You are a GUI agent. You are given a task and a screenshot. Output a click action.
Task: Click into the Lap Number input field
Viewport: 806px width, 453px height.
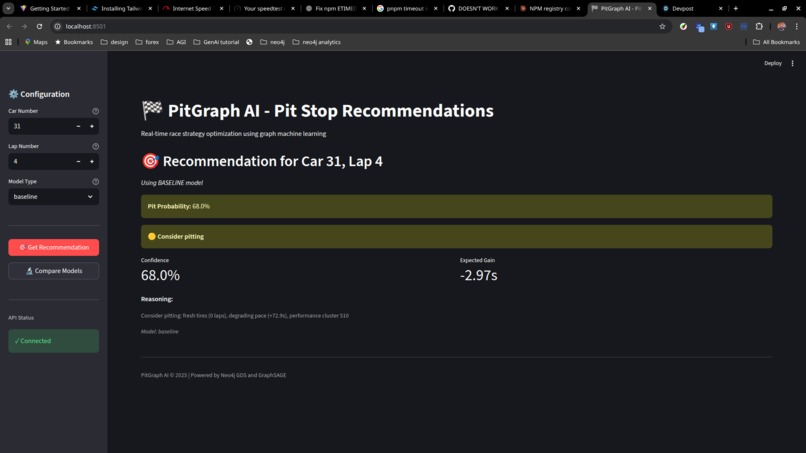click(x=40, y=161)
